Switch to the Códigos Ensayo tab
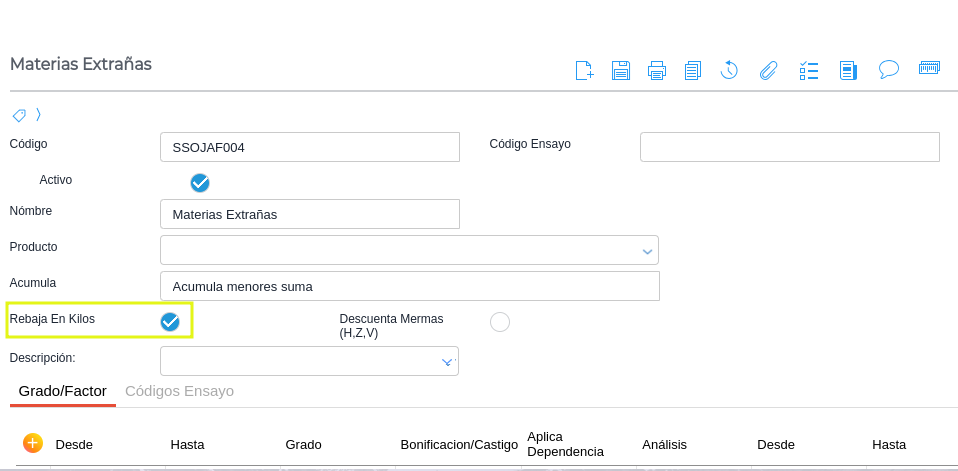The width and height of the screenshot is (958, 471). point(179,391)
